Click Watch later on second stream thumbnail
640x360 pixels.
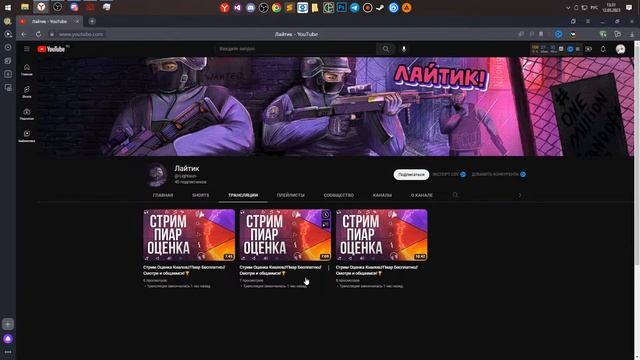pos(325,215)
